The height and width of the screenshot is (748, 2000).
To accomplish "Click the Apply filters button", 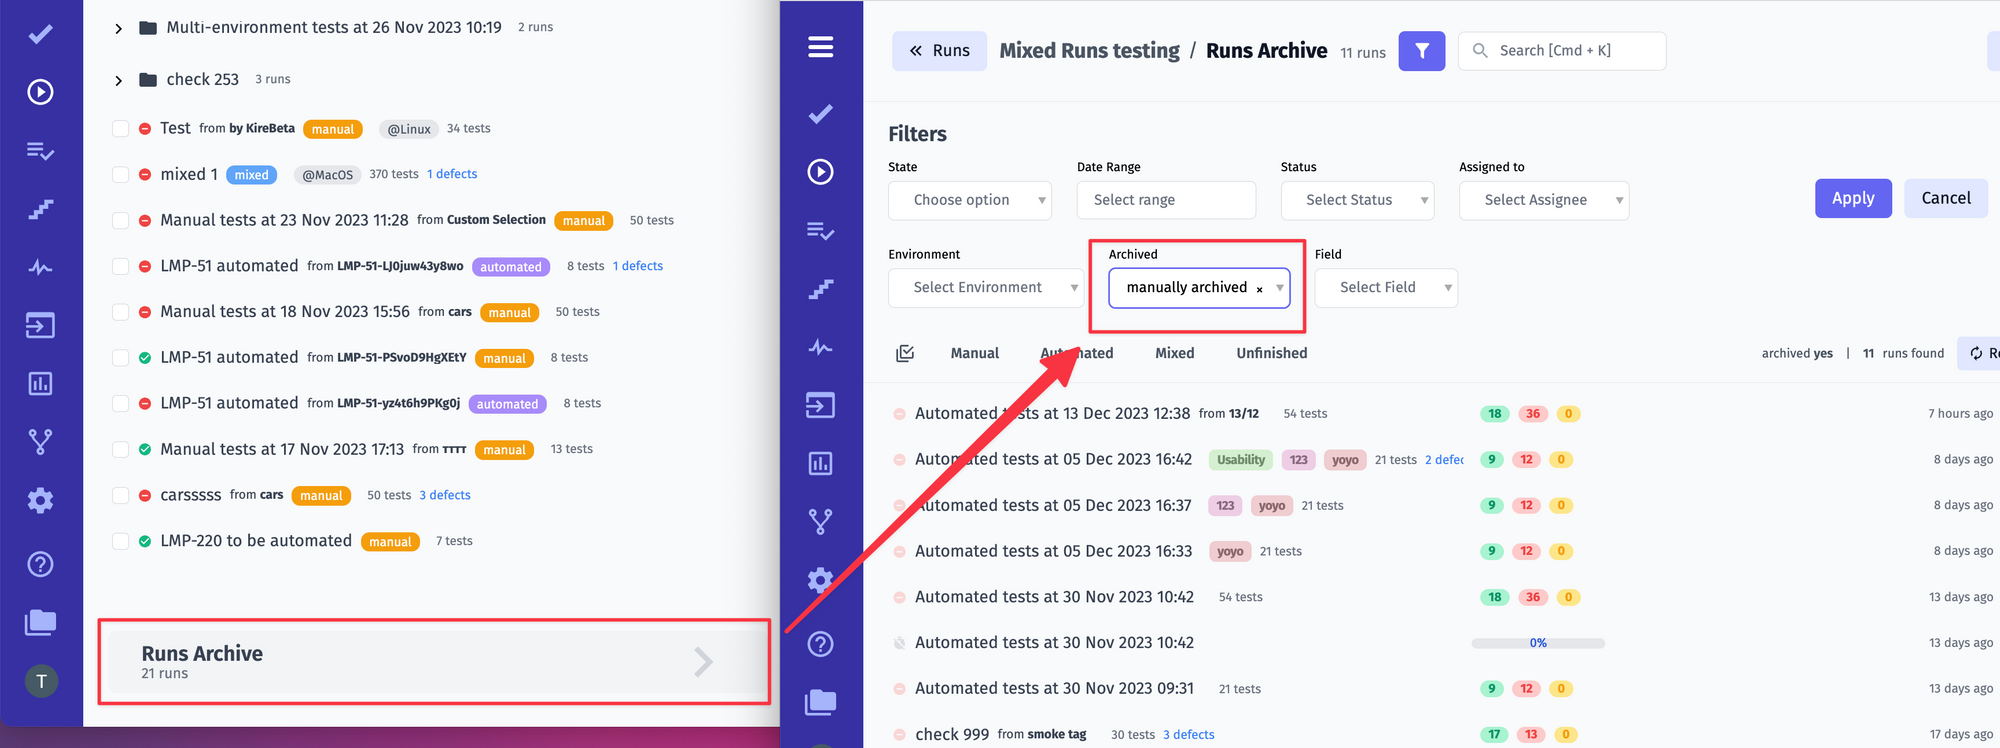I will coord(1853,198).
